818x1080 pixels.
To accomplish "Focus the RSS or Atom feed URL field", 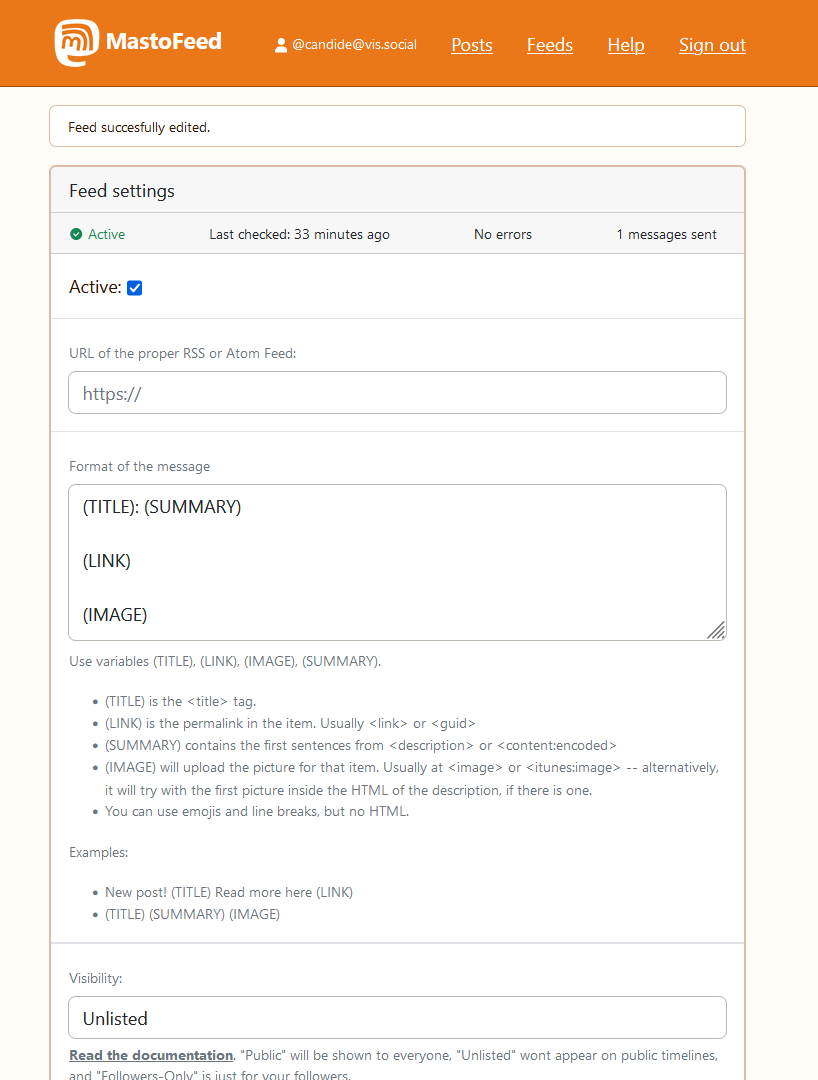I will (397, 393).
